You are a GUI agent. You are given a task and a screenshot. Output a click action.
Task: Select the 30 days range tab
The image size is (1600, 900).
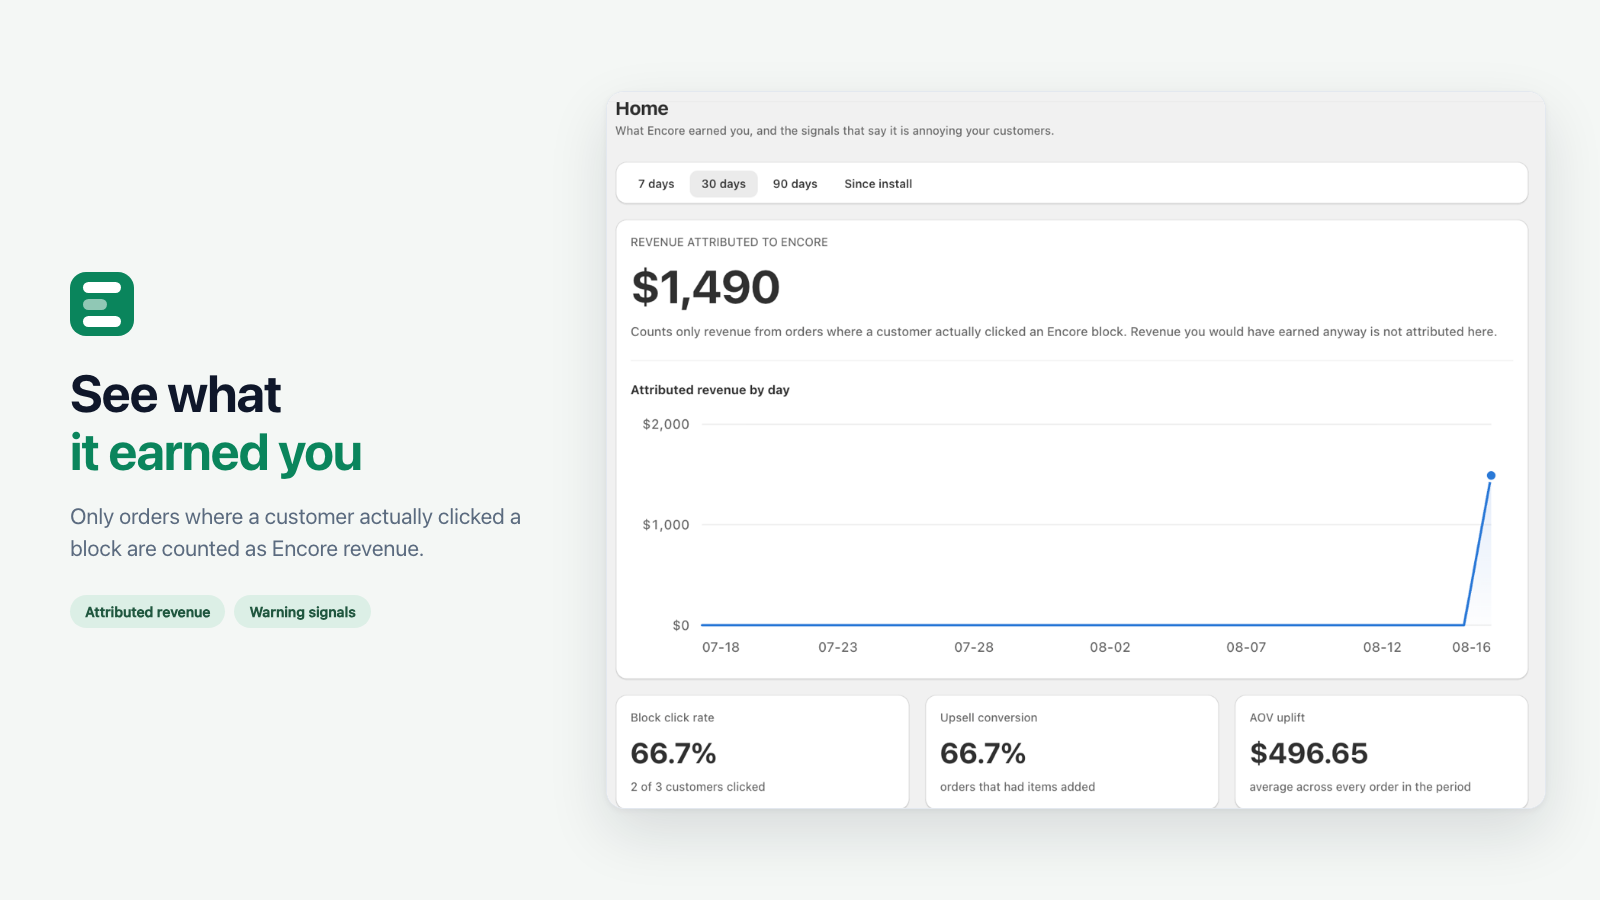723,184
